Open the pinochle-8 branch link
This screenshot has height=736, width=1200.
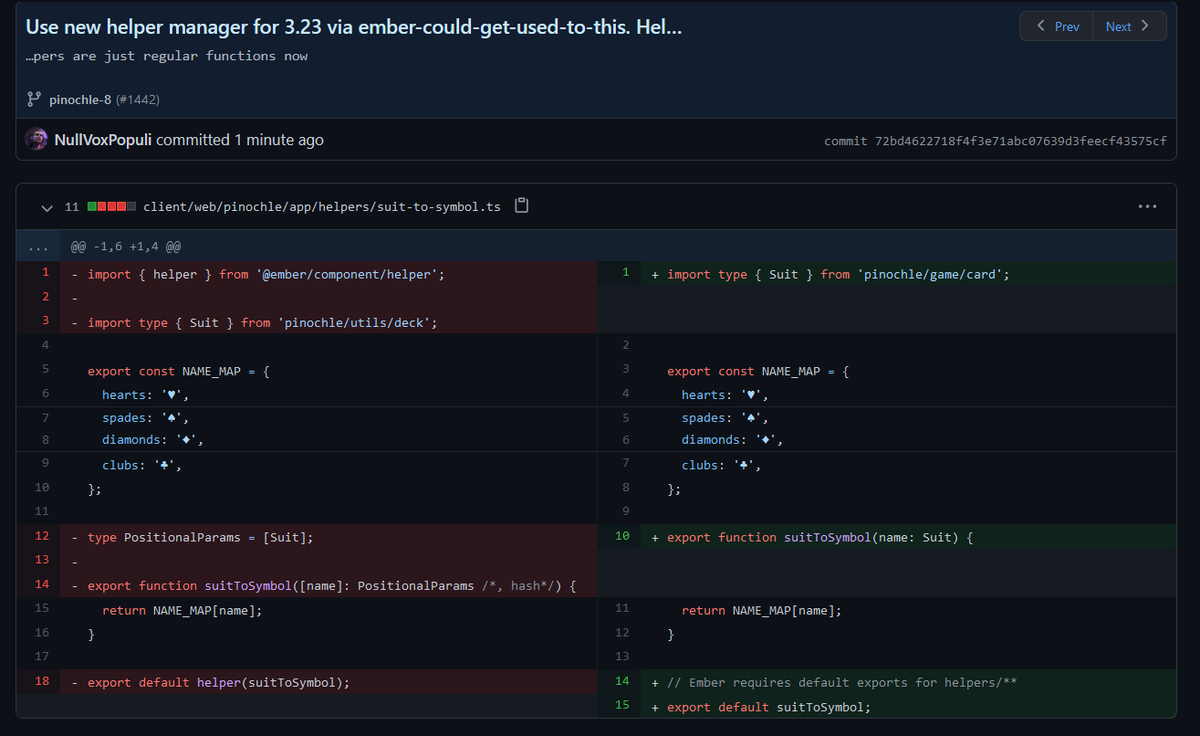click(80, 100)
